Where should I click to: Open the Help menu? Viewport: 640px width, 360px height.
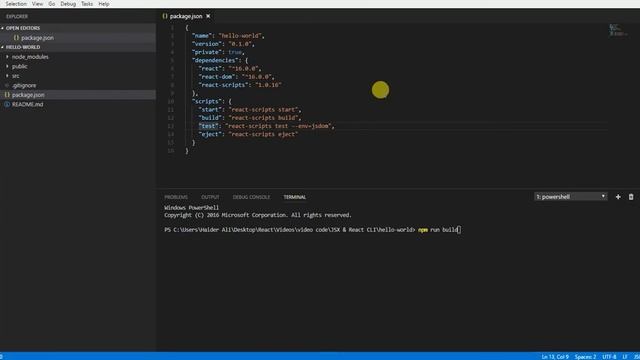(x=104, y=4)
